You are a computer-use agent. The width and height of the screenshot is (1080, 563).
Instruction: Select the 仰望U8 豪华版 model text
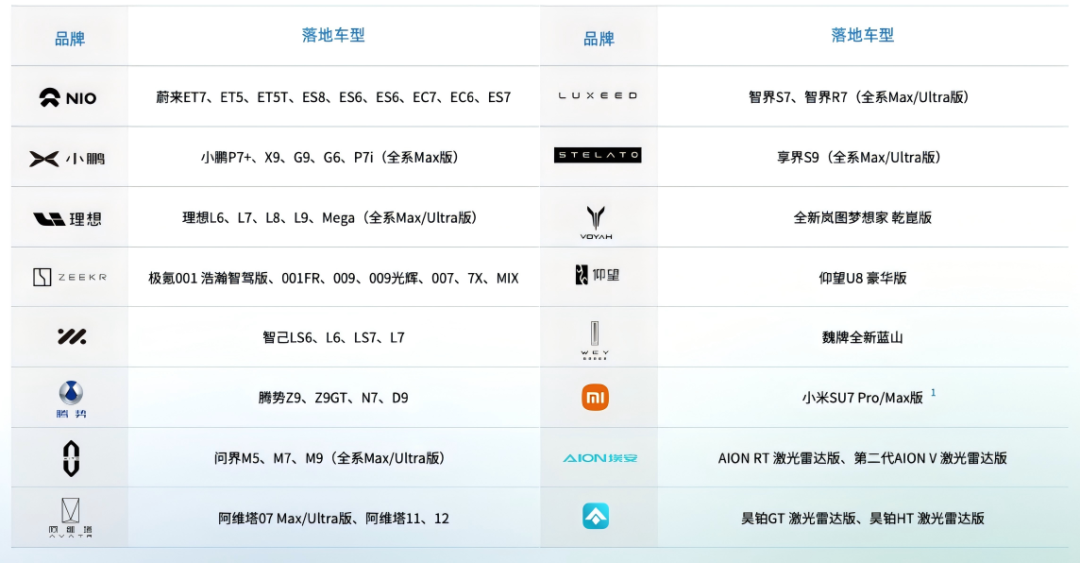click(x=862, y=278)
